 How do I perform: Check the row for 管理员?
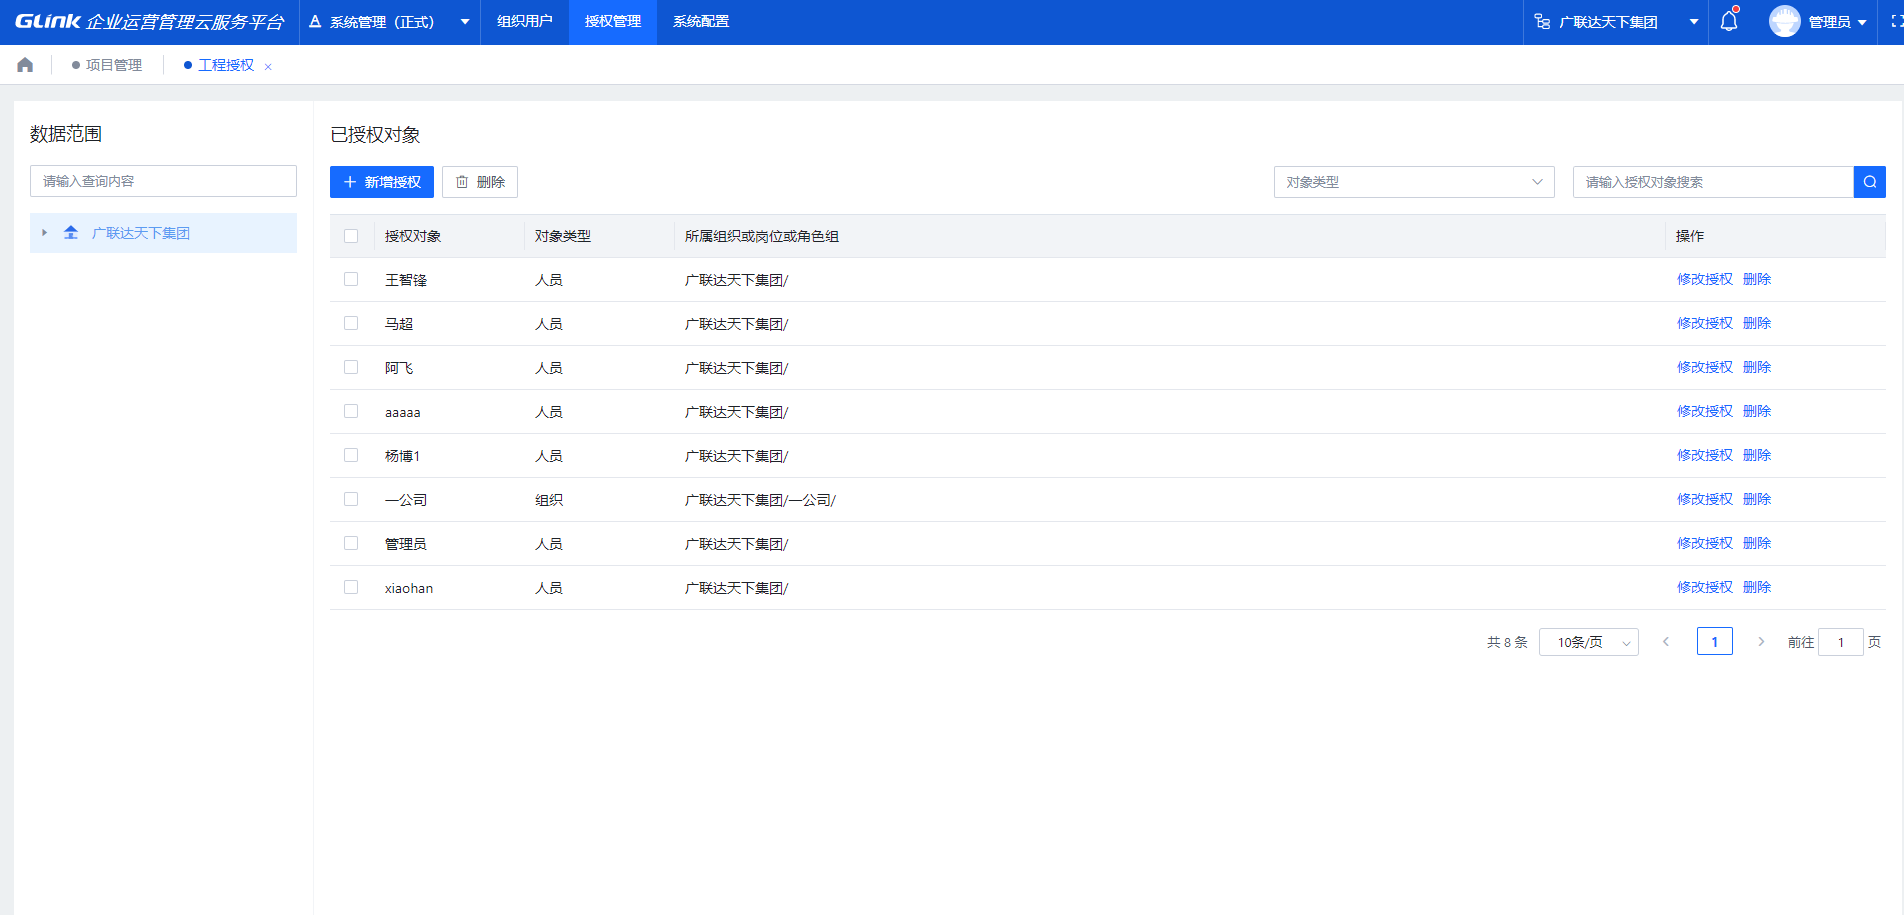click(351, 543)
